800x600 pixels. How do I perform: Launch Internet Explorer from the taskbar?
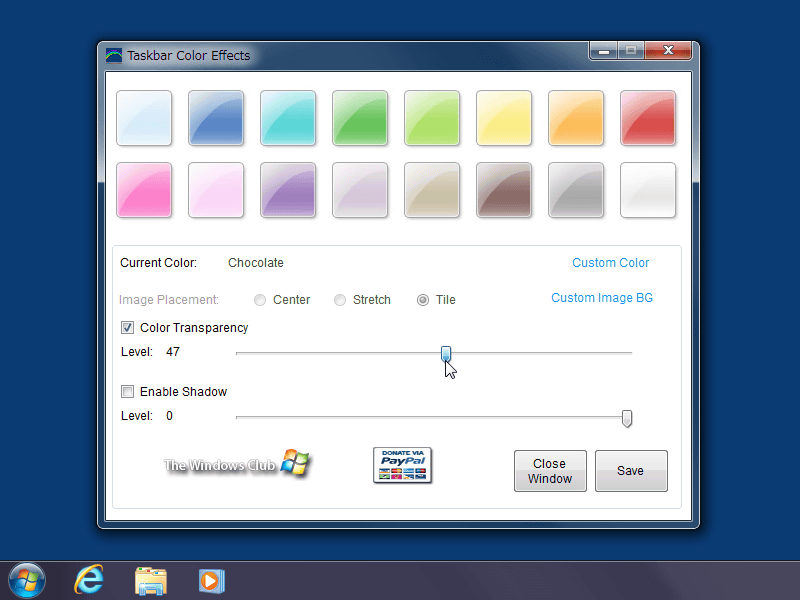coord(89,580)
